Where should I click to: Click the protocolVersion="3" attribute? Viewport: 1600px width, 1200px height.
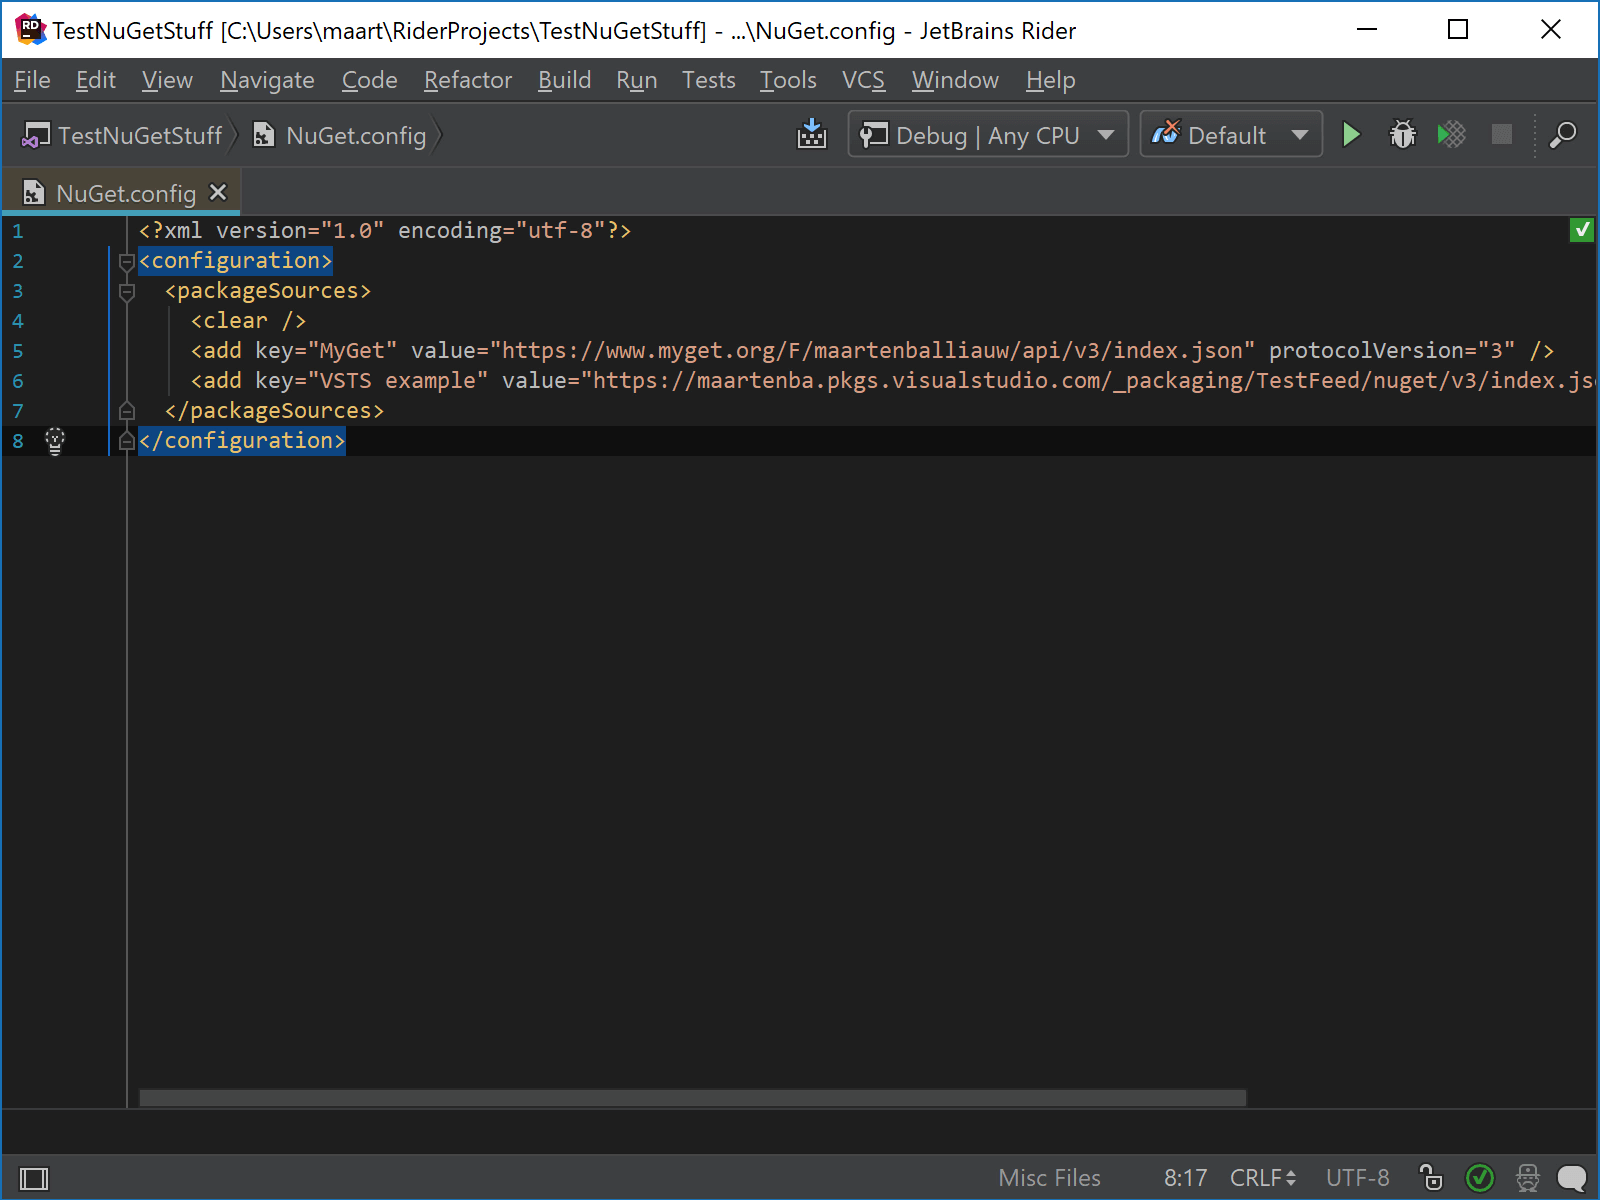coord(1392,351)
